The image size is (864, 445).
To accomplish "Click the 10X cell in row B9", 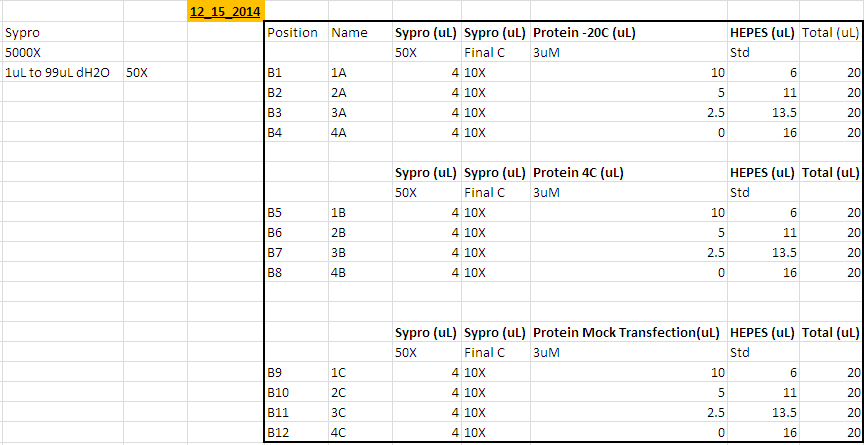I will point(476,372).
